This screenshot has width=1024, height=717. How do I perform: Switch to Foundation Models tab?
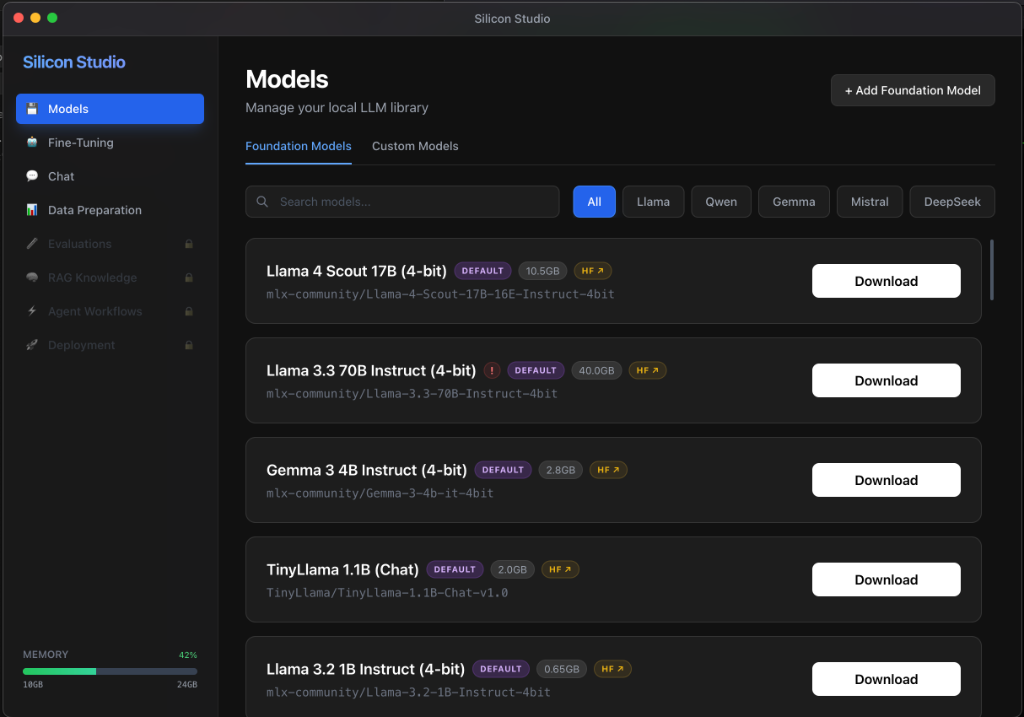pos(298,146)
